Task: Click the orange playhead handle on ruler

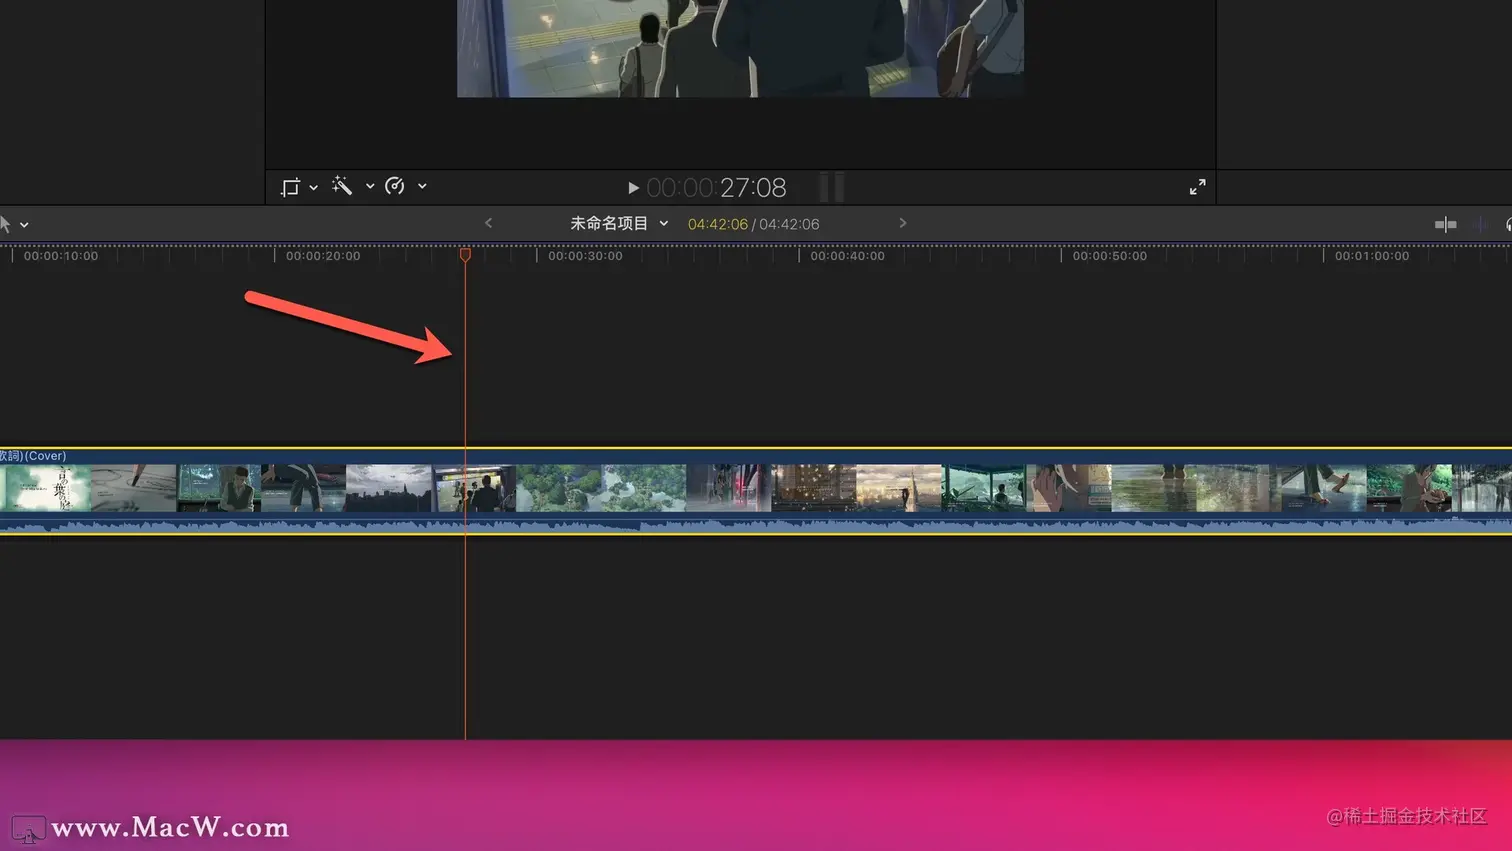Action: coord(465,255)
